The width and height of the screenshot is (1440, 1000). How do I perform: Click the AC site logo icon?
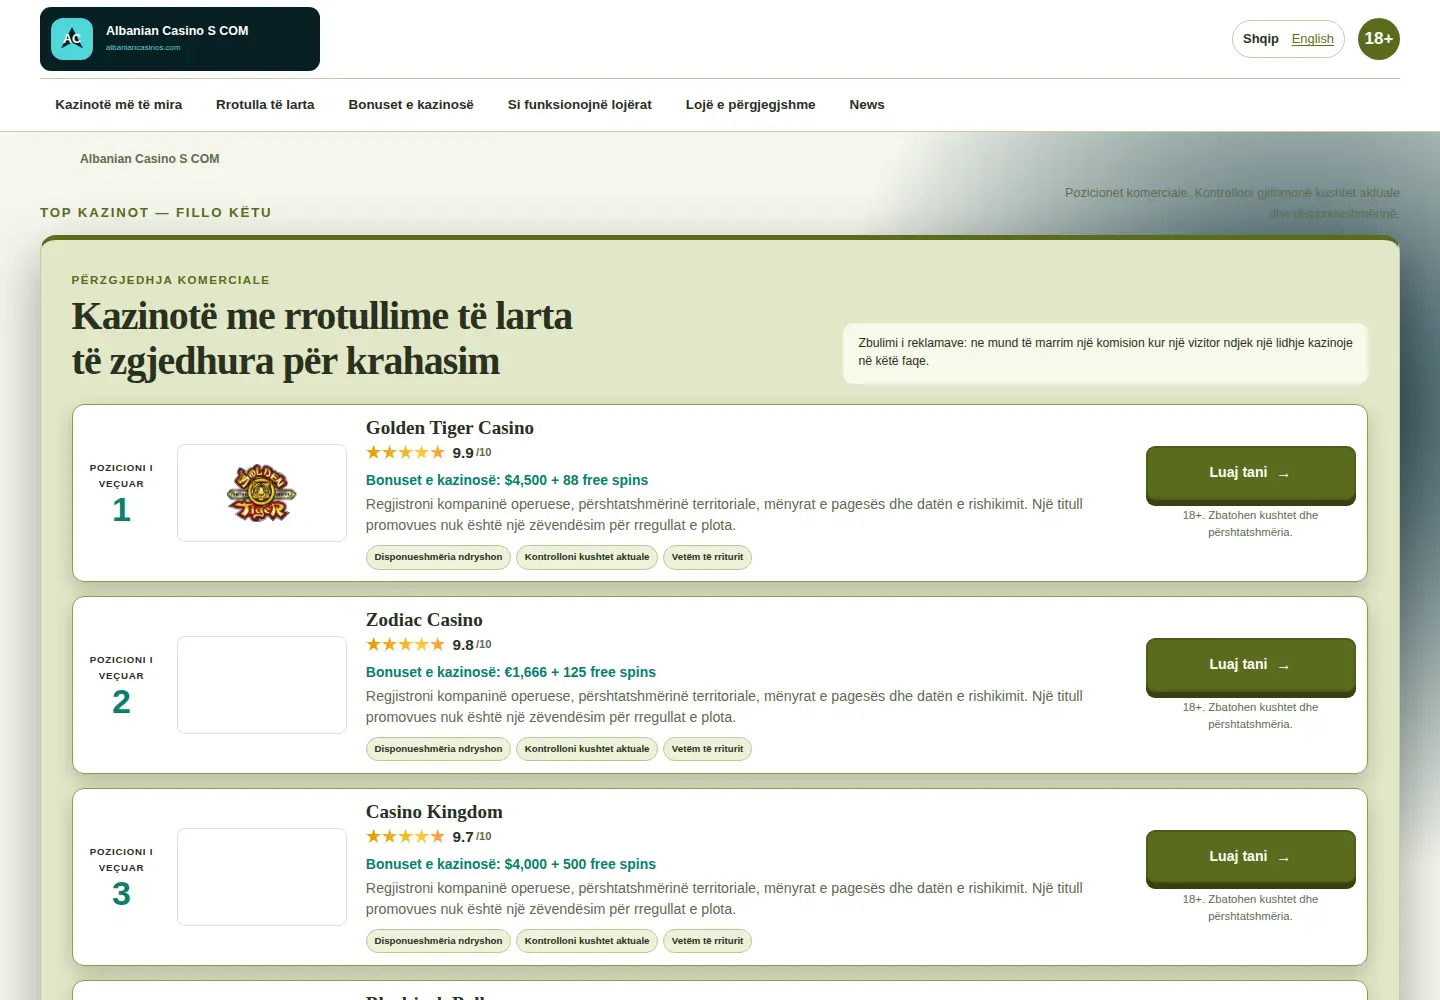pos(72,39)
